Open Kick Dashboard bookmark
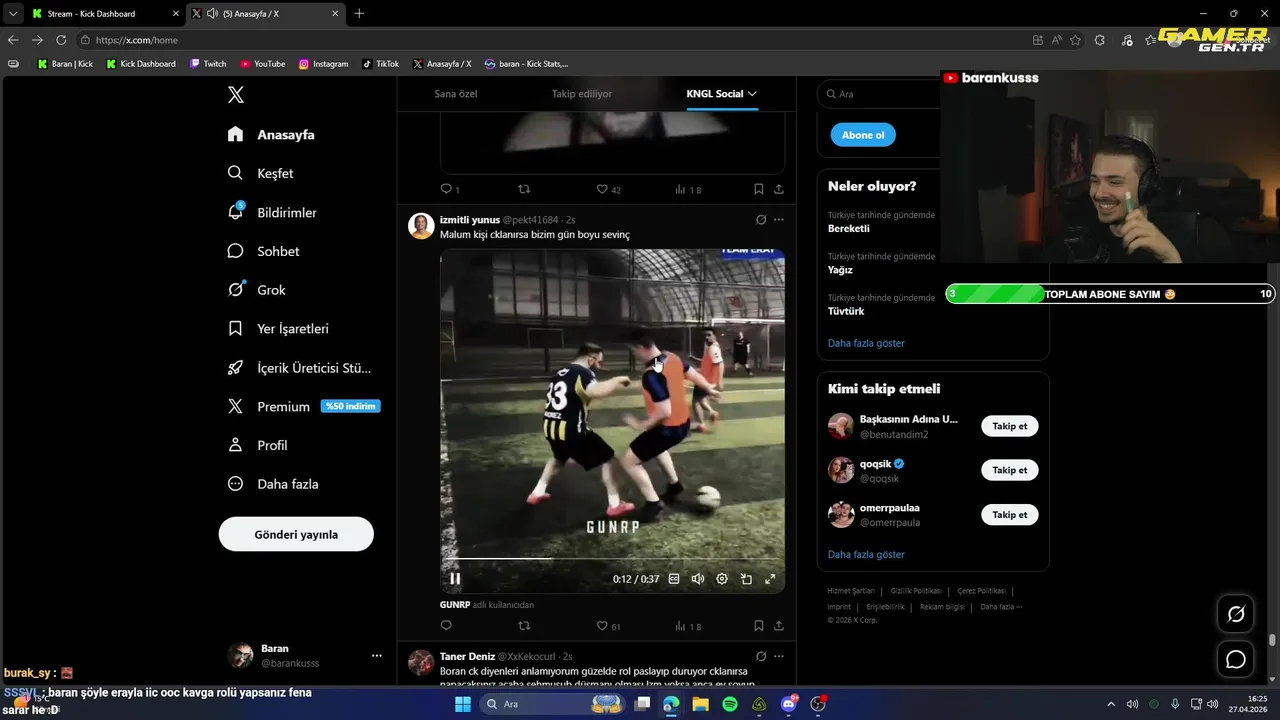Screen dimensions: 1280x720 tap(141, 64)
